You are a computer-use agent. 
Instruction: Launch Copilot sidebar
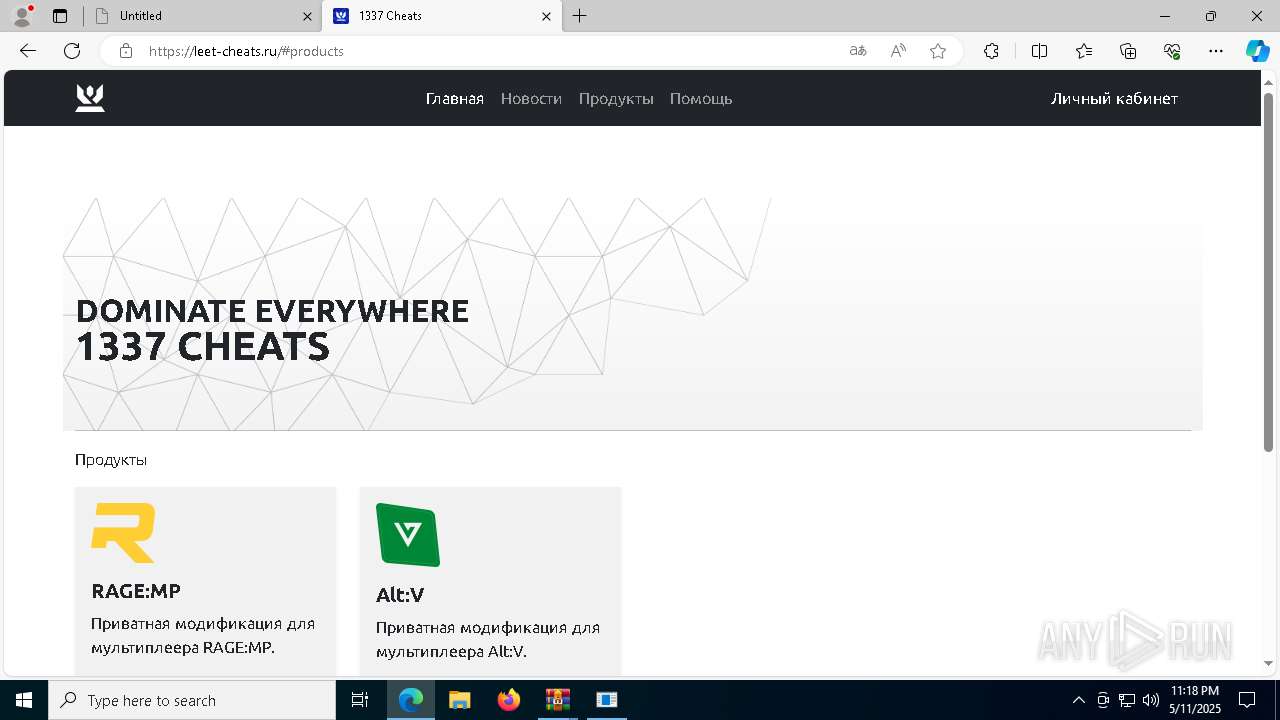pos(1257,51)
